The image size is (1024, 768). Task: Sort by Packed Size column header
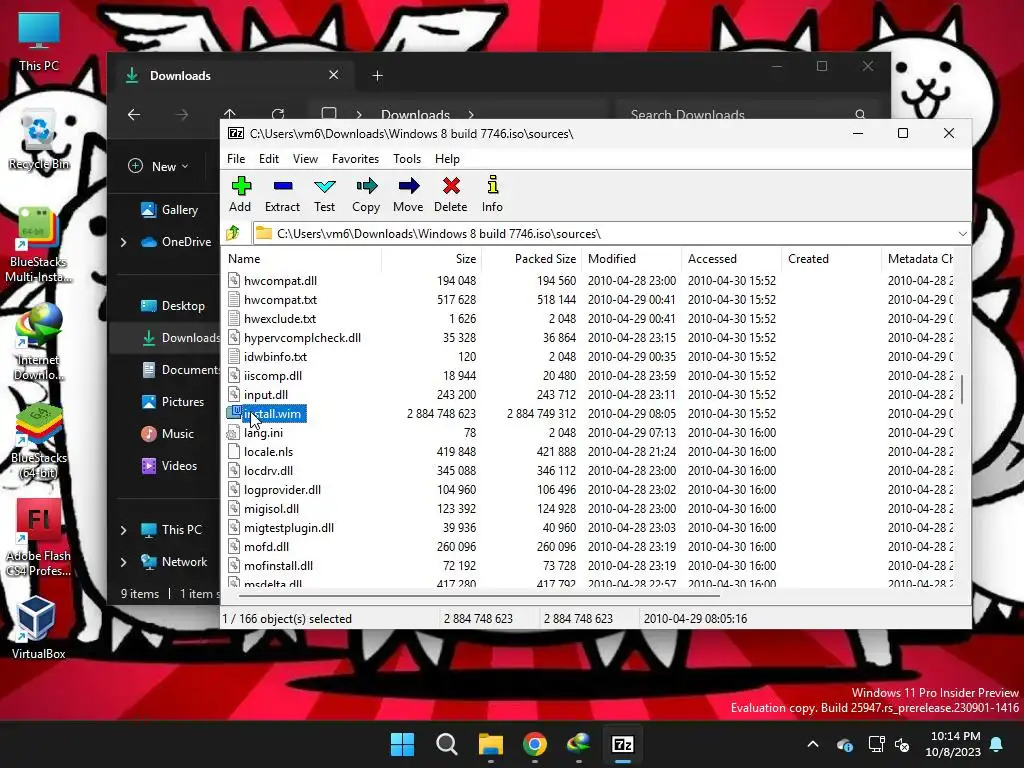[x=532, y=259]
